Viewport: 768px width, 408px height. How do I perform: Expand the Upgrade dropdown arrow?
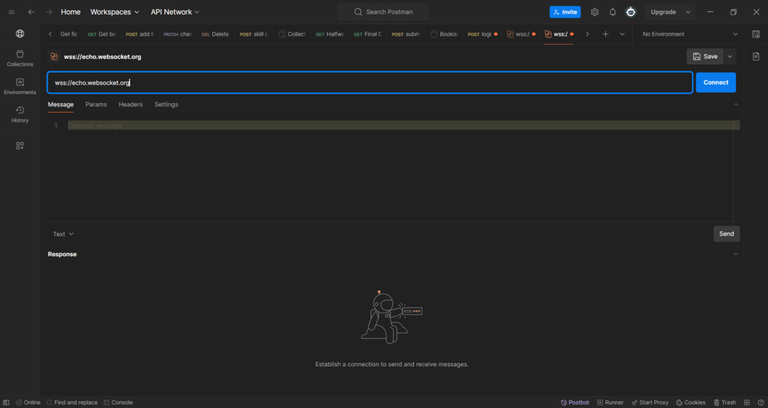(x=688, y=12)
